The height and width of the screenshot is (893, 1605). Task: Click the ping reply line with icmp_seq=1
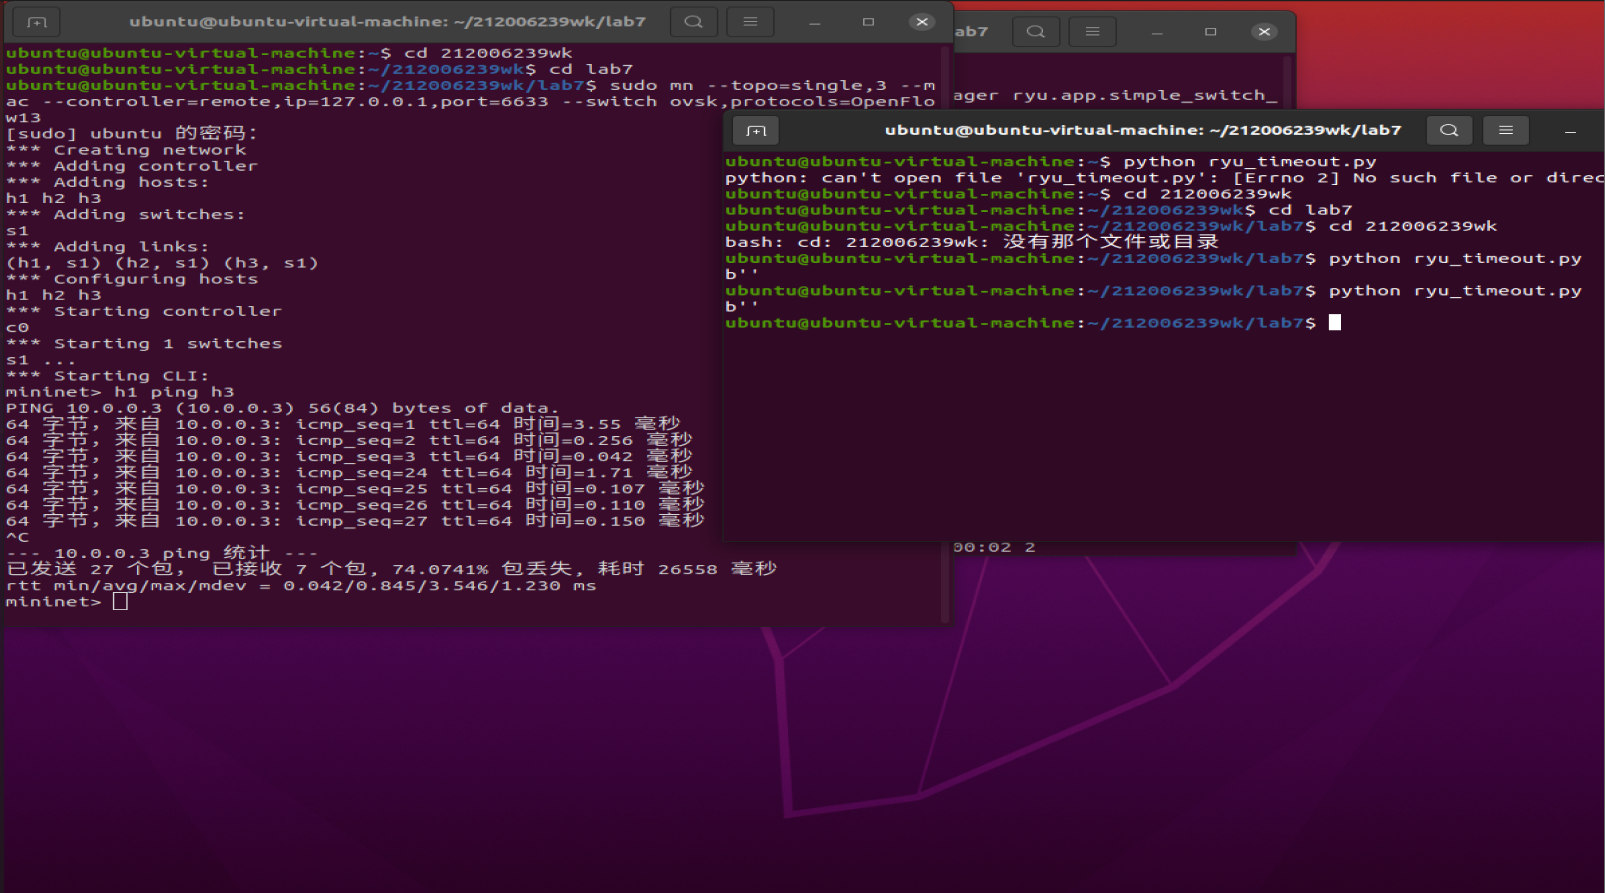(343, 424)
